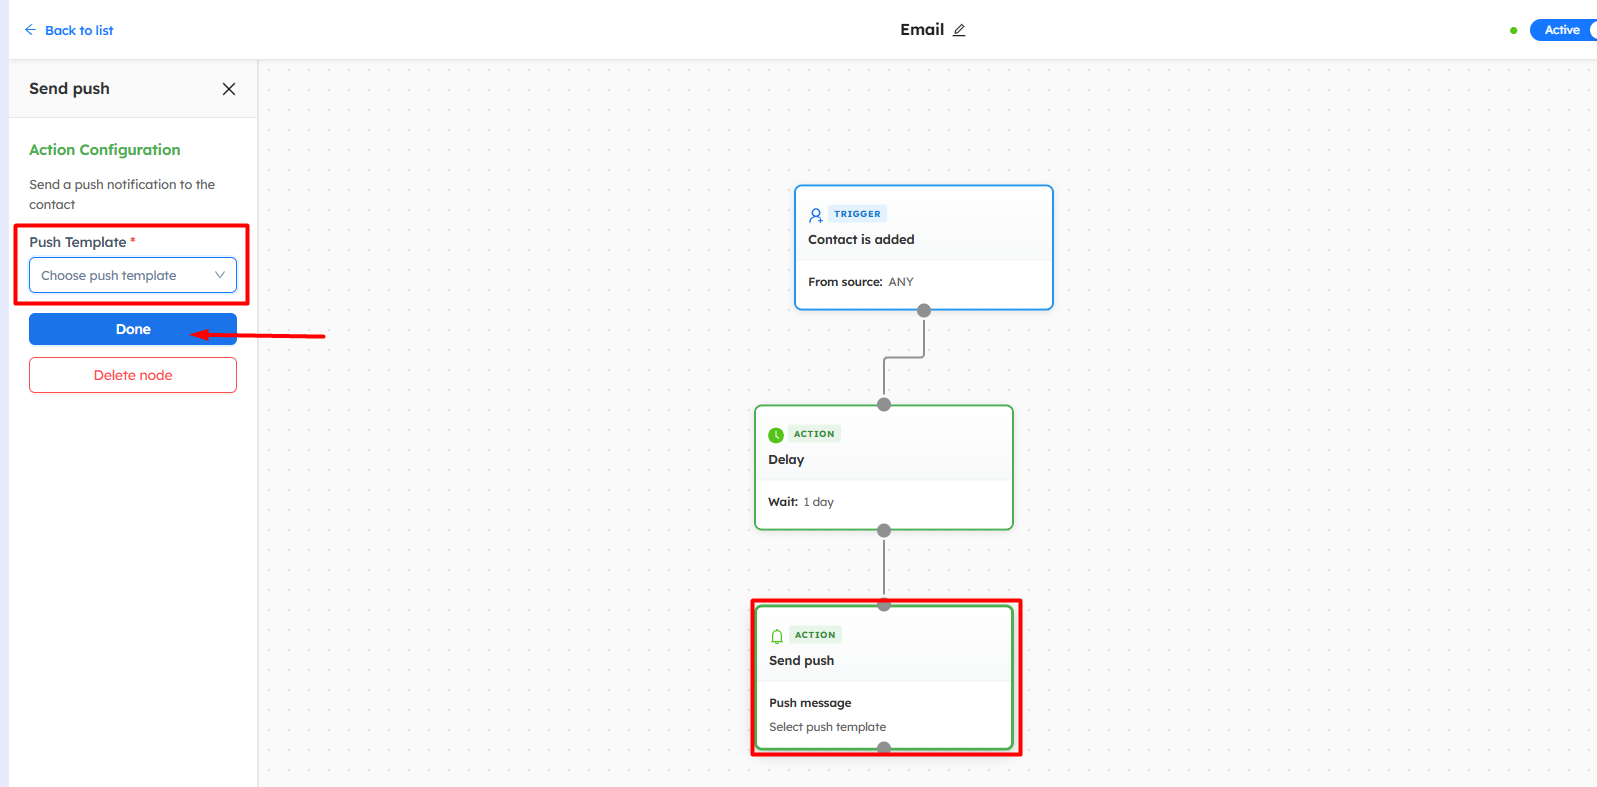This screenshot has width=1597, height=787.
Task: Click the back arrow icon
Action: pyautogui.click(x=30, y=30)
